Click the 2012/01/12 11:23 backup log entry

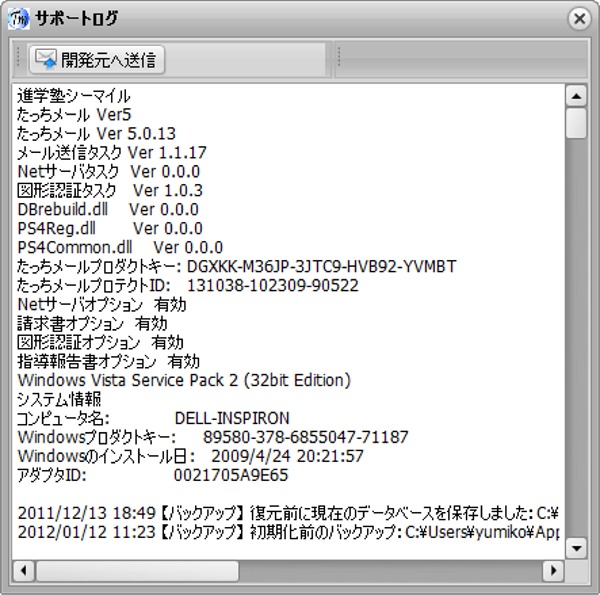point(288,532)
